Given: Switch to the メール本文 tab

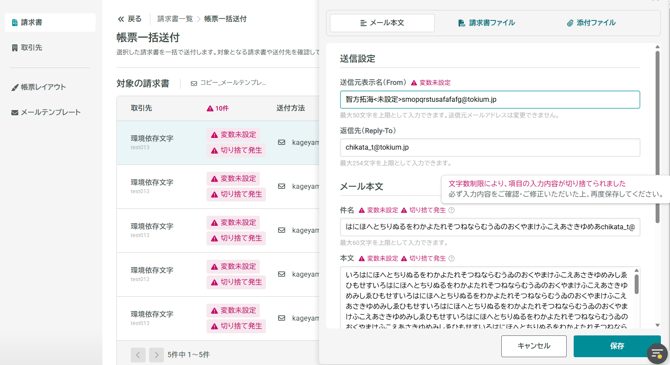Looking at the screenshot, I should (x=382, y=23).
